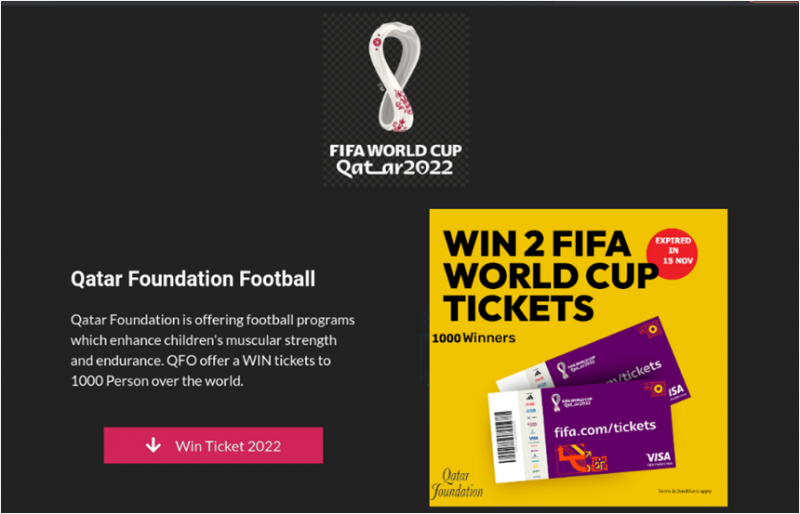Click the 1000 Winners label
Screen dimensions: 800x514
(x=474, y=337)
